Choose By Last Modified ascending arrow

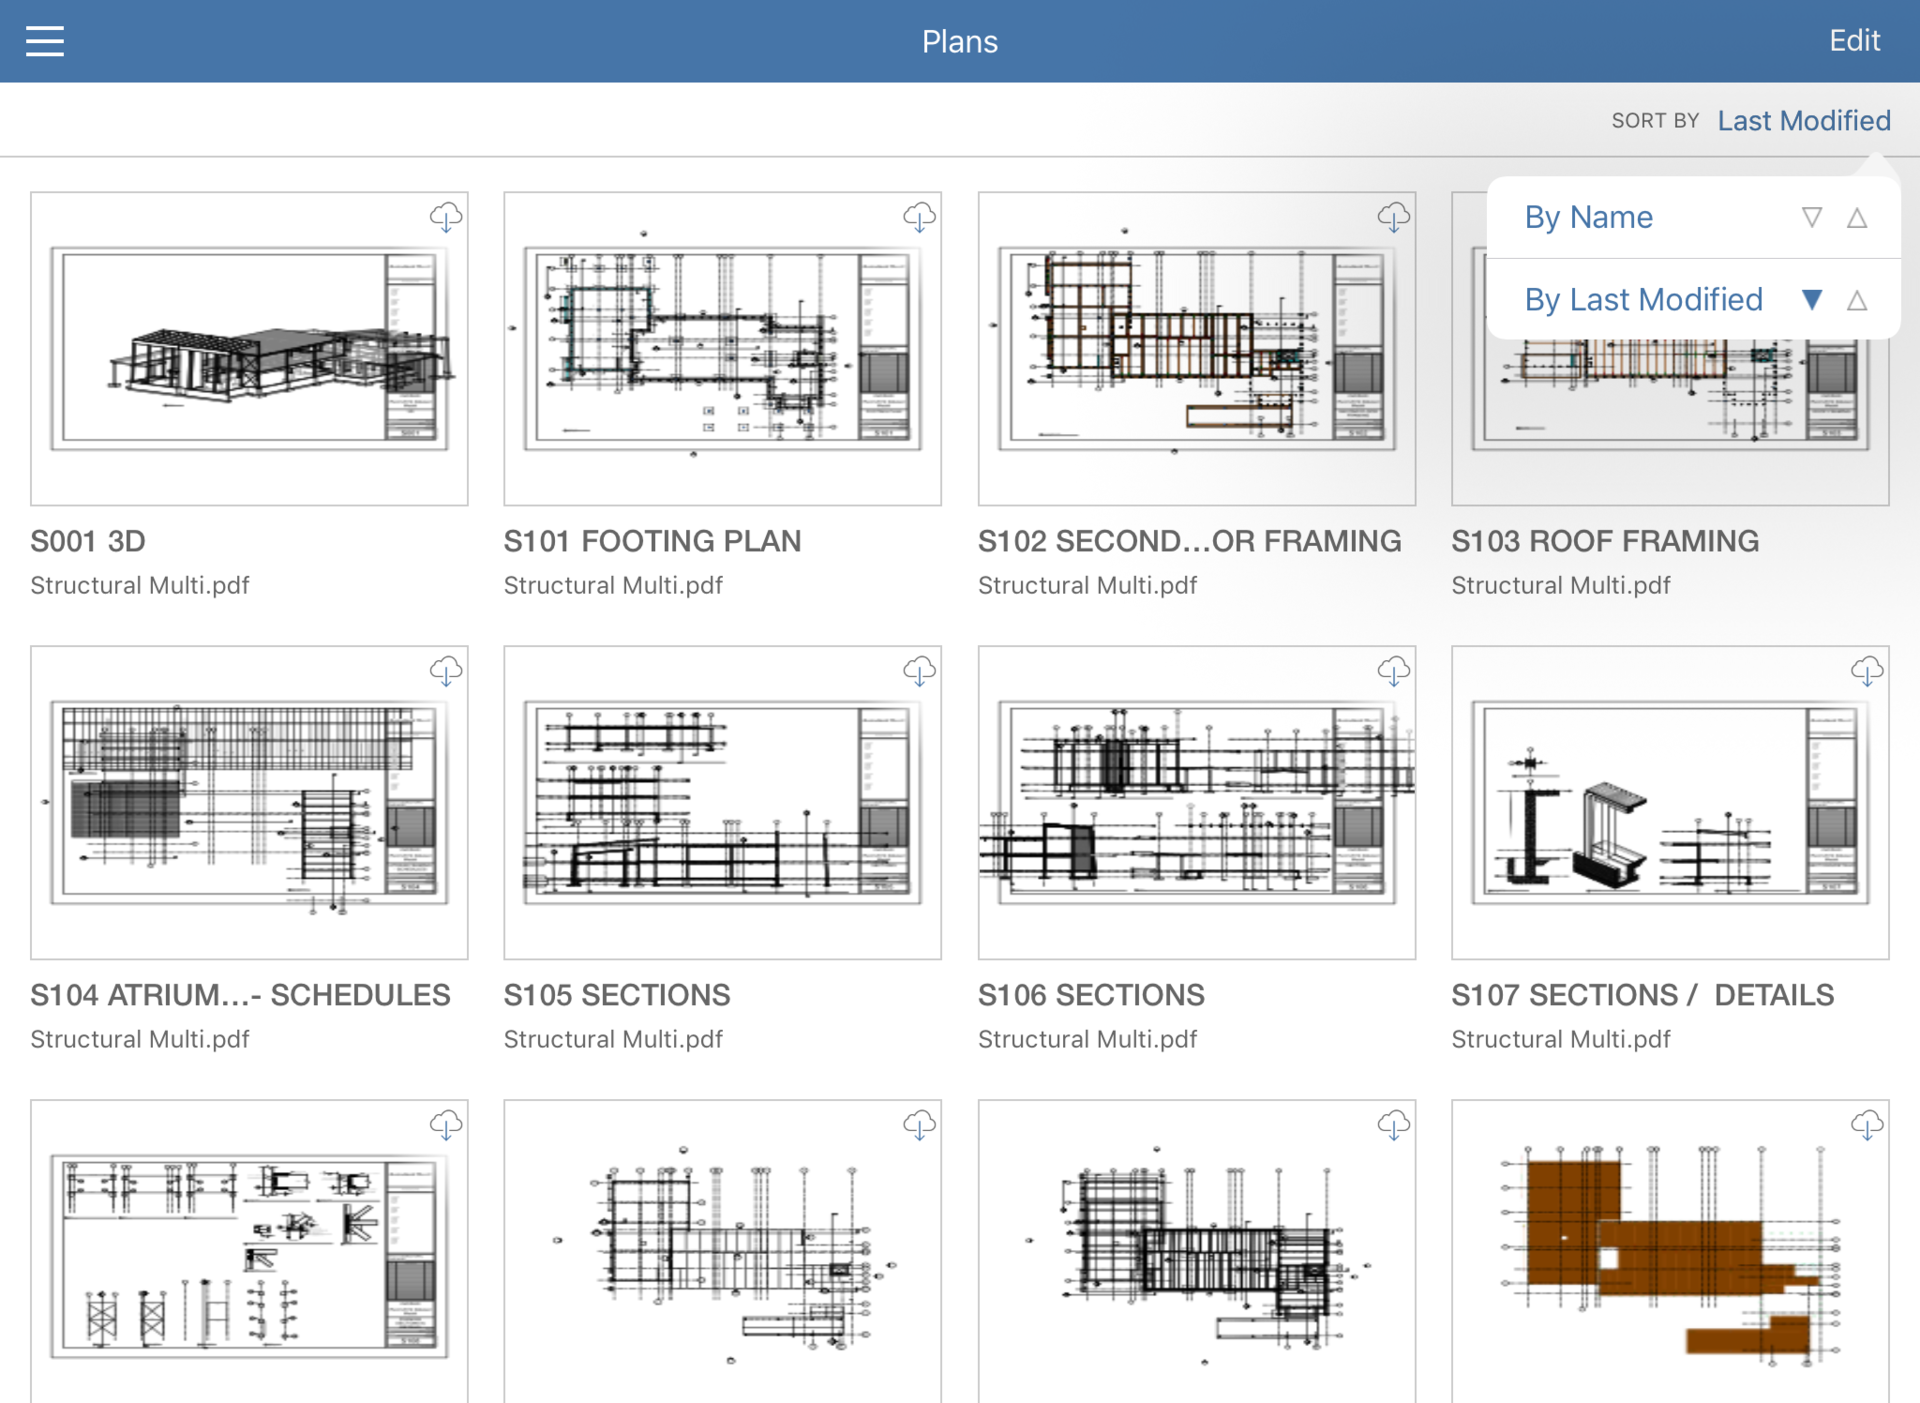[1857, 299]
